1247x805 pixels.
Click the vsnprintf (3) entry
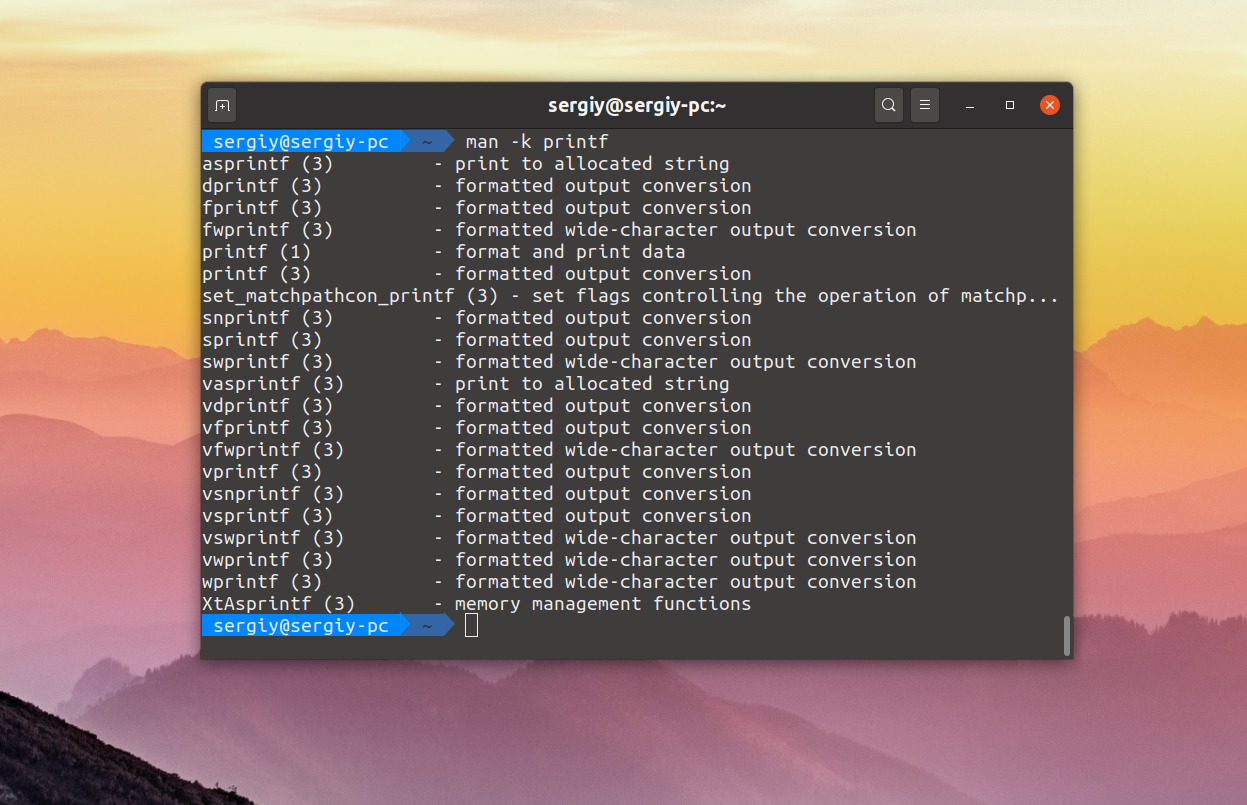[x=273, y=494]
